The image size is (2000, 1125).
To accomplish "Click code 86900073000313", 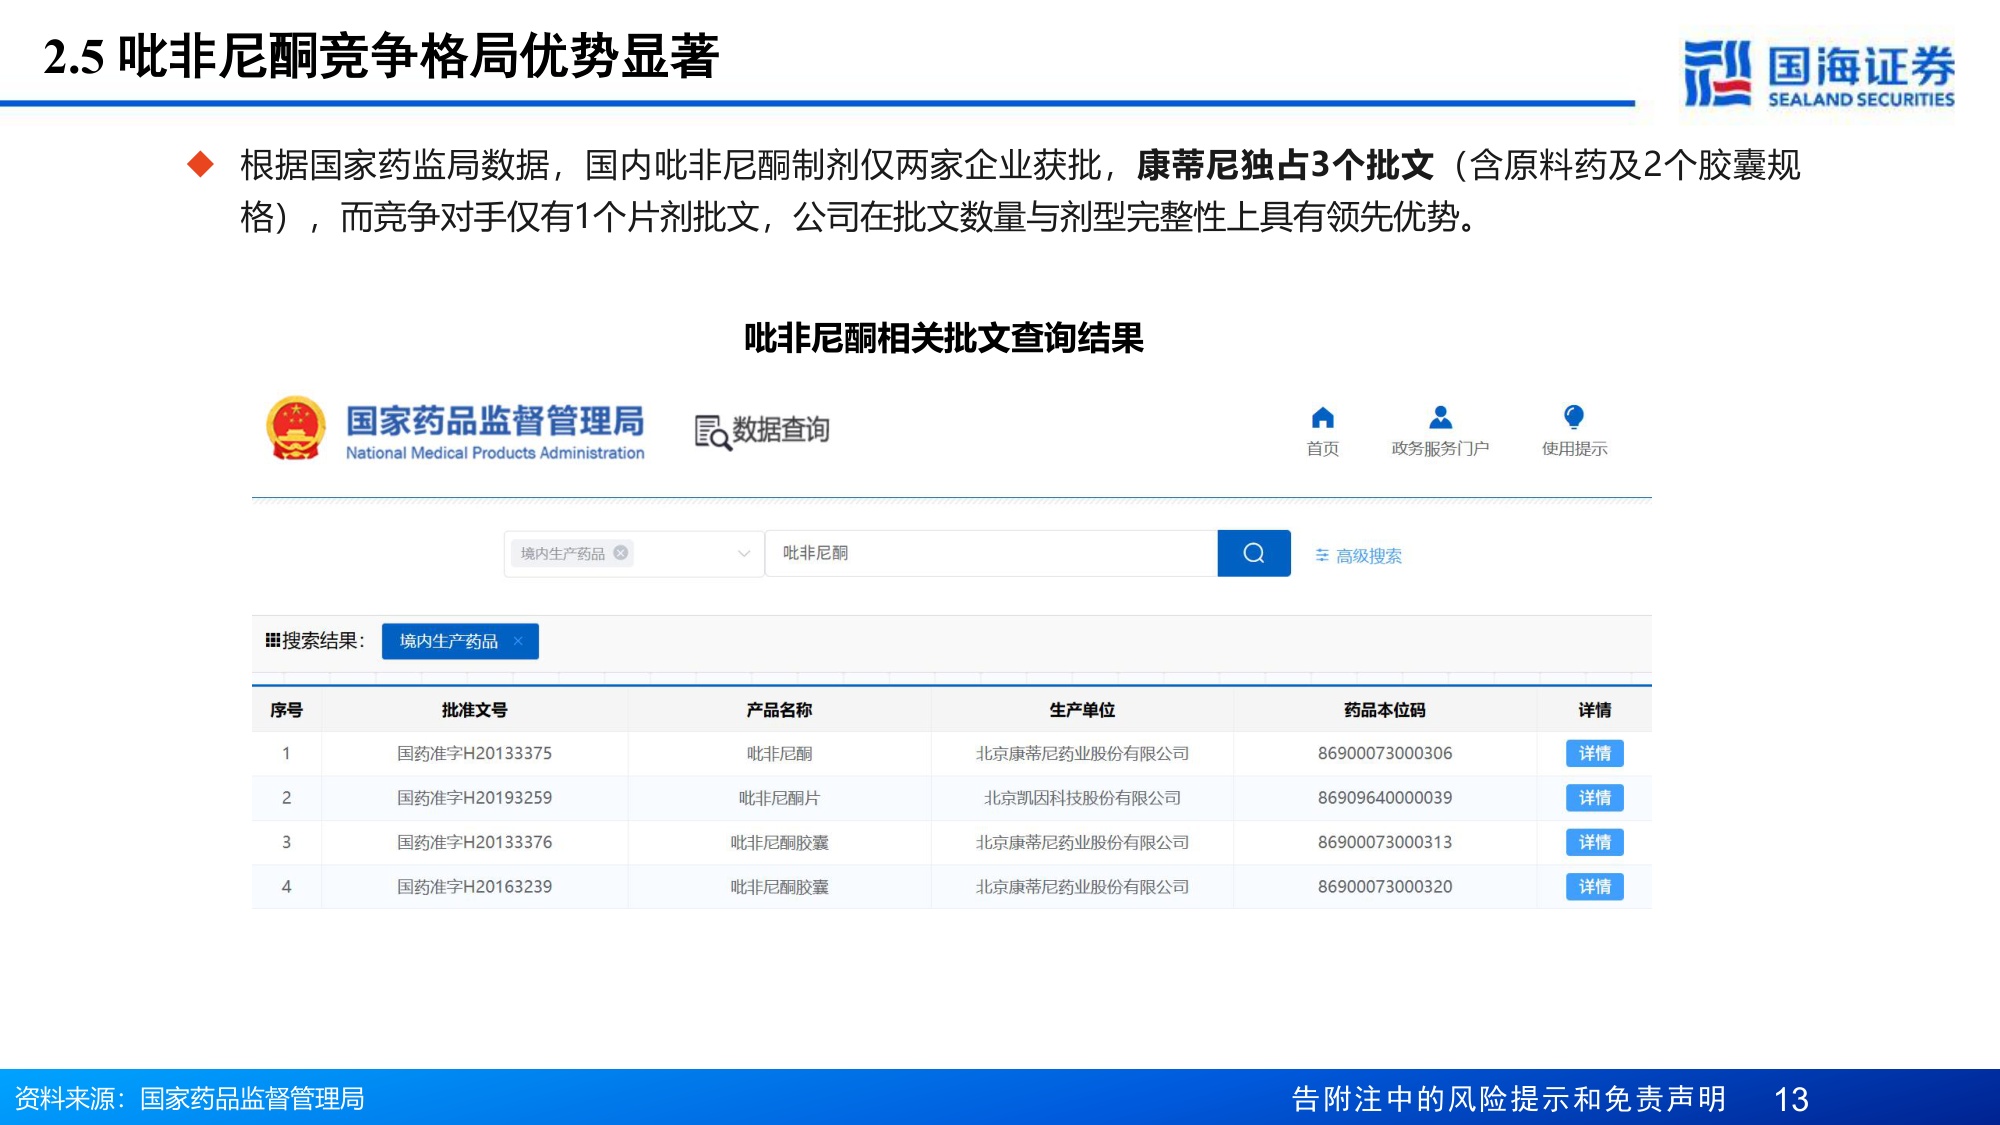I will [x=1385, y=842].
